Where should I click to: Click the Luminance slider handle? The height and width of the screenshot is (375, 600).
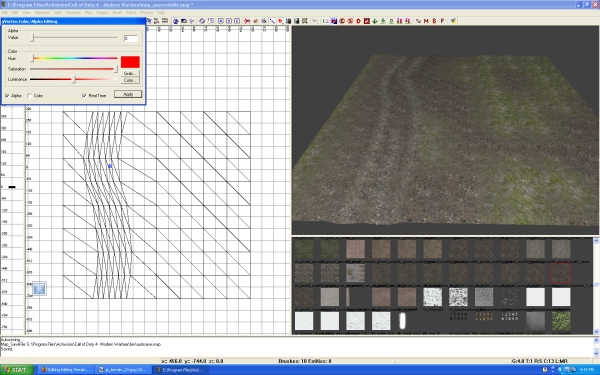(75, 79)
